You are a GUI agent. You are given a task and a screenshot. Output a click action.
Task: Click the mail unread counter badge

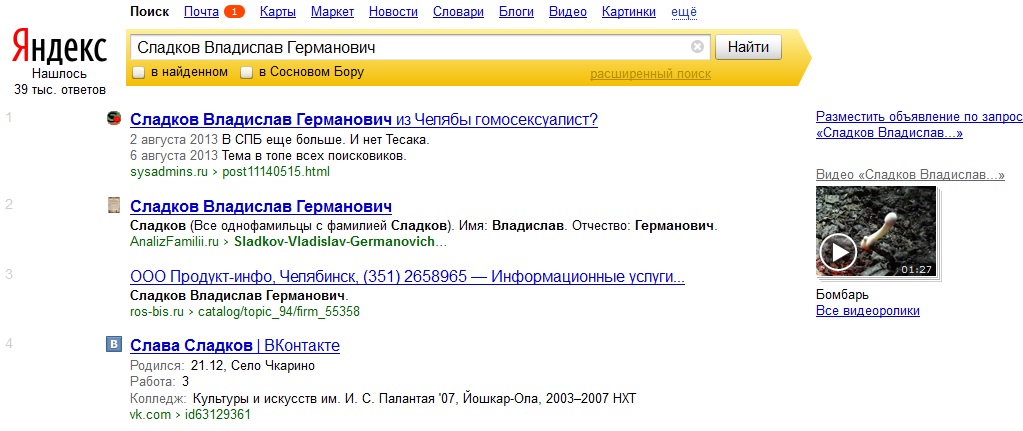tap(234, 12)
